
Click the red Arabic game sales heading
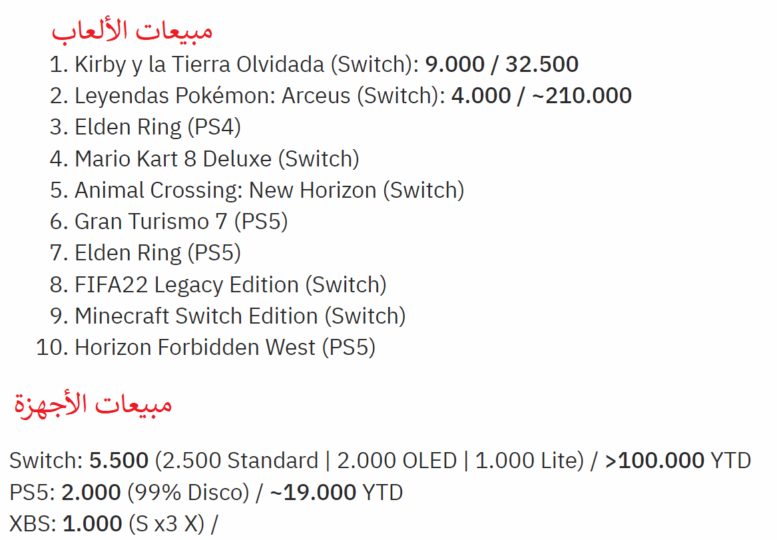[132, 30]
